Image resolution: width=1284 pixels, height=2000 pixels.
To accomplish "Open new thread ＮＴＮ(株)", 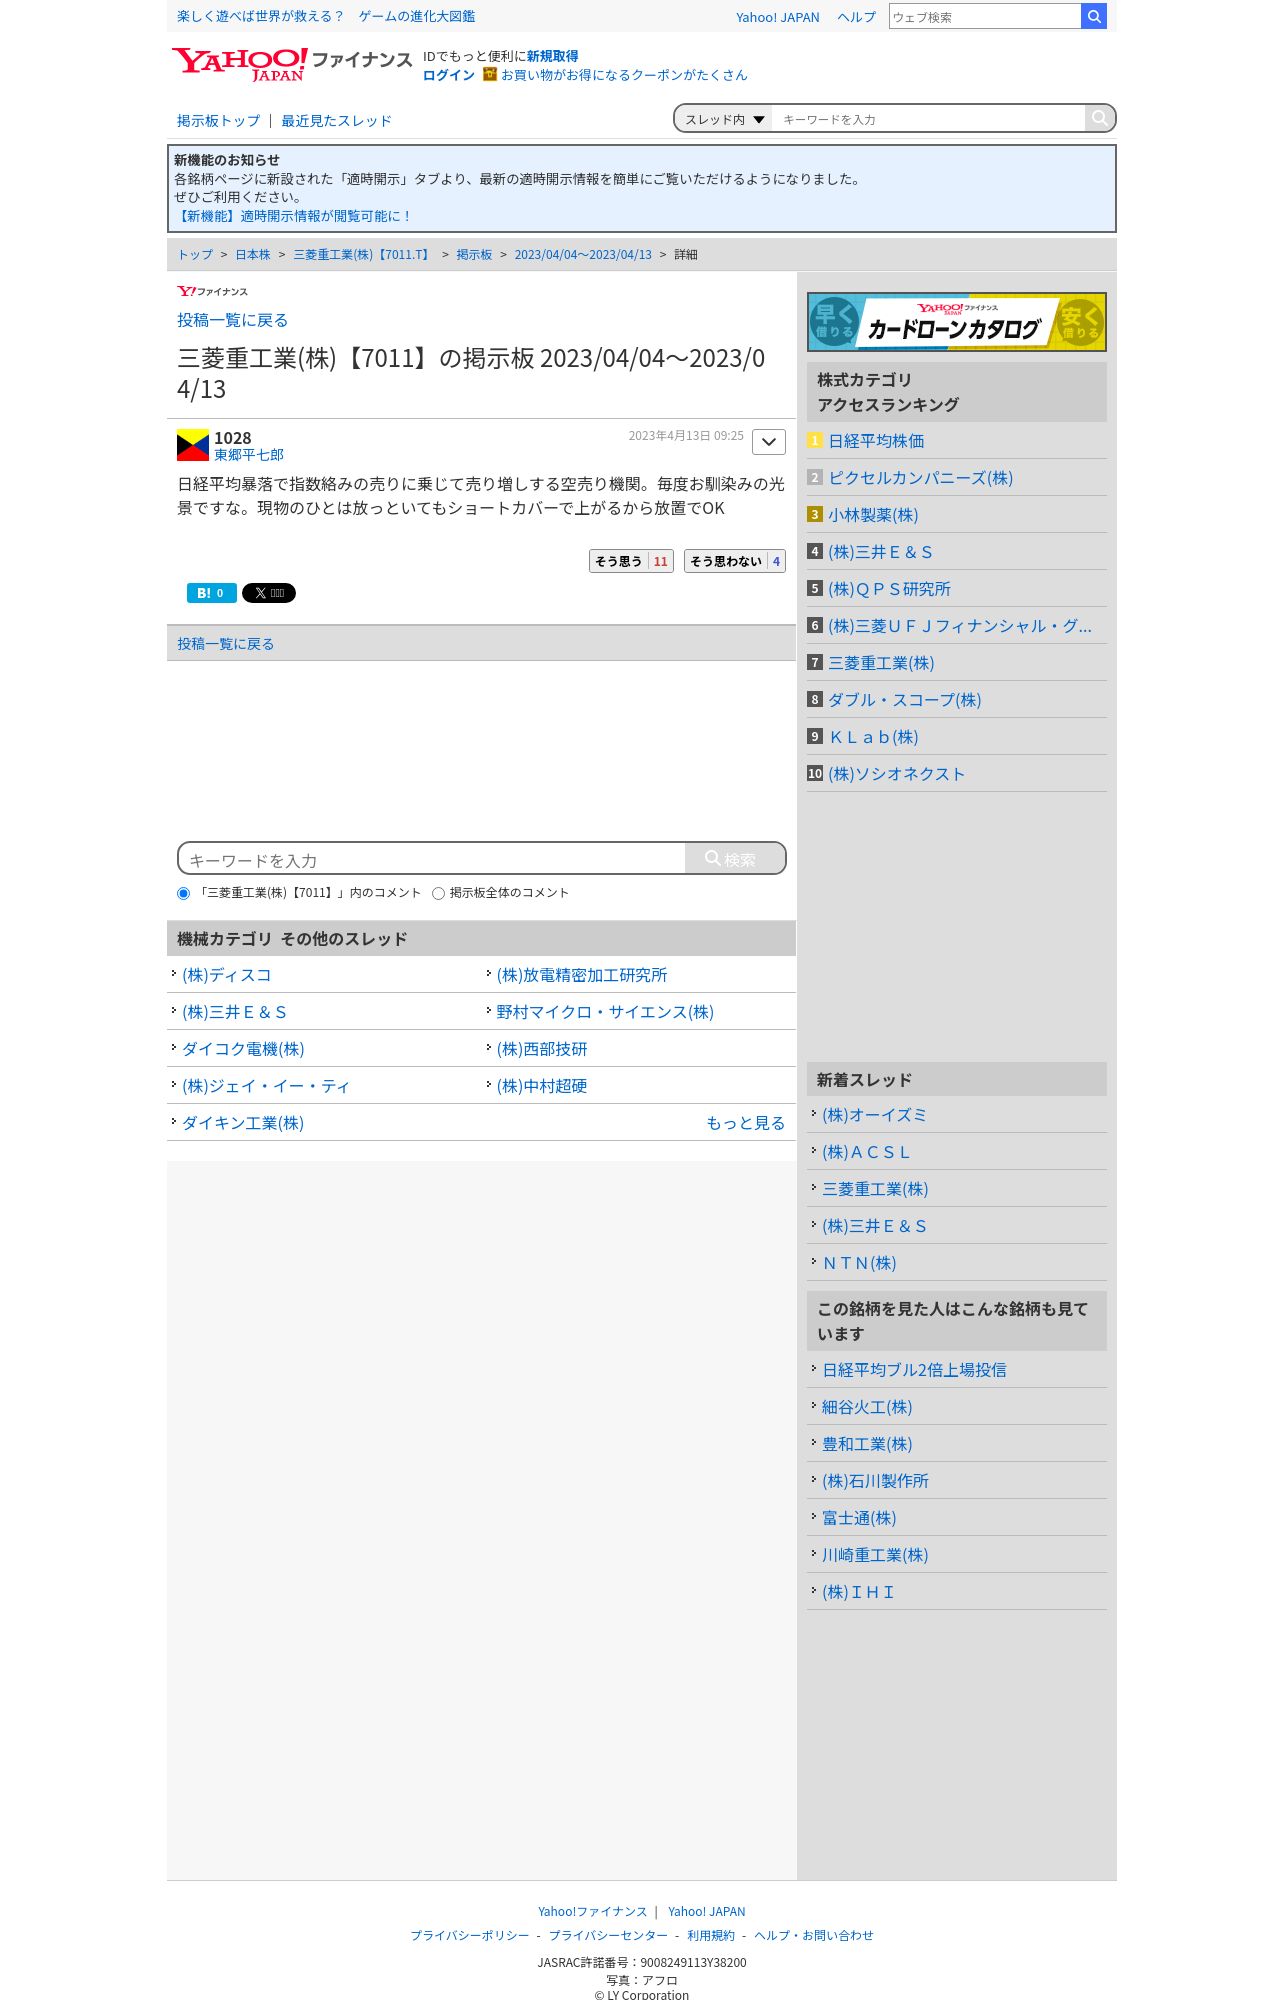I will (x=859, y=1263).
